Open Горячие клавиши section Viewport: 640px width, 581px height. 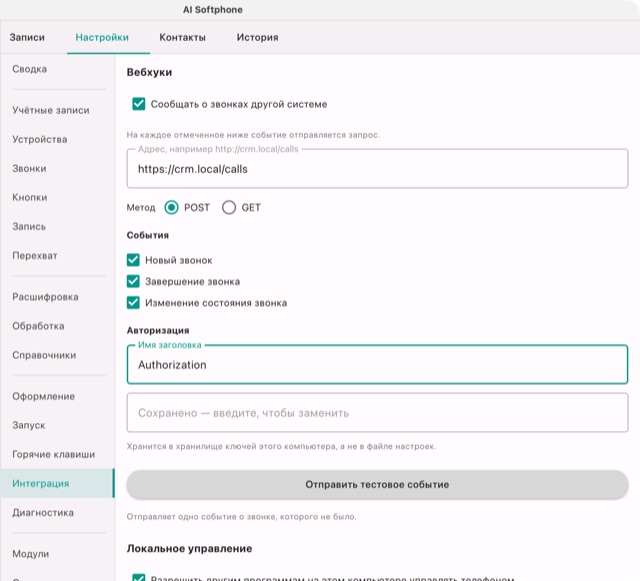coord(57,454)
